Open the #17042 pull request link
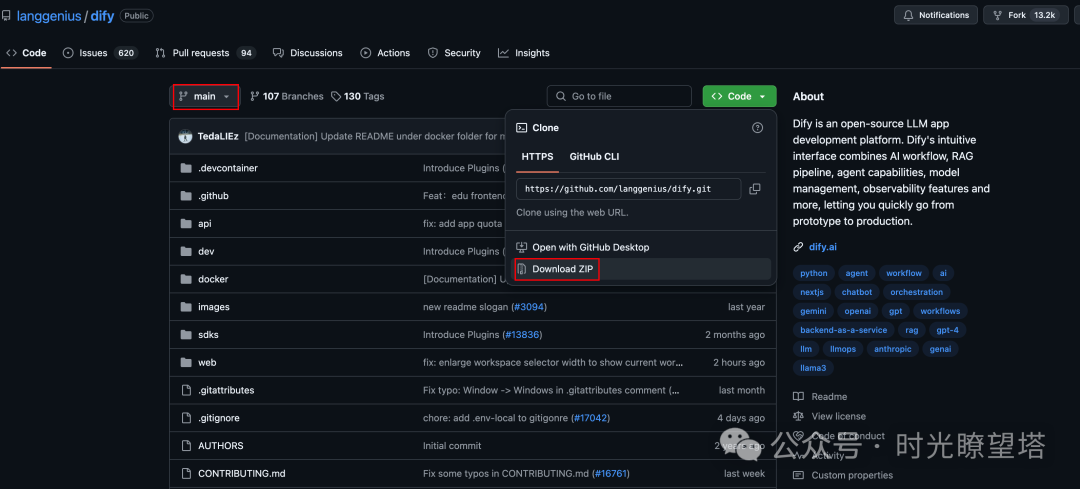 click(591, 418)
